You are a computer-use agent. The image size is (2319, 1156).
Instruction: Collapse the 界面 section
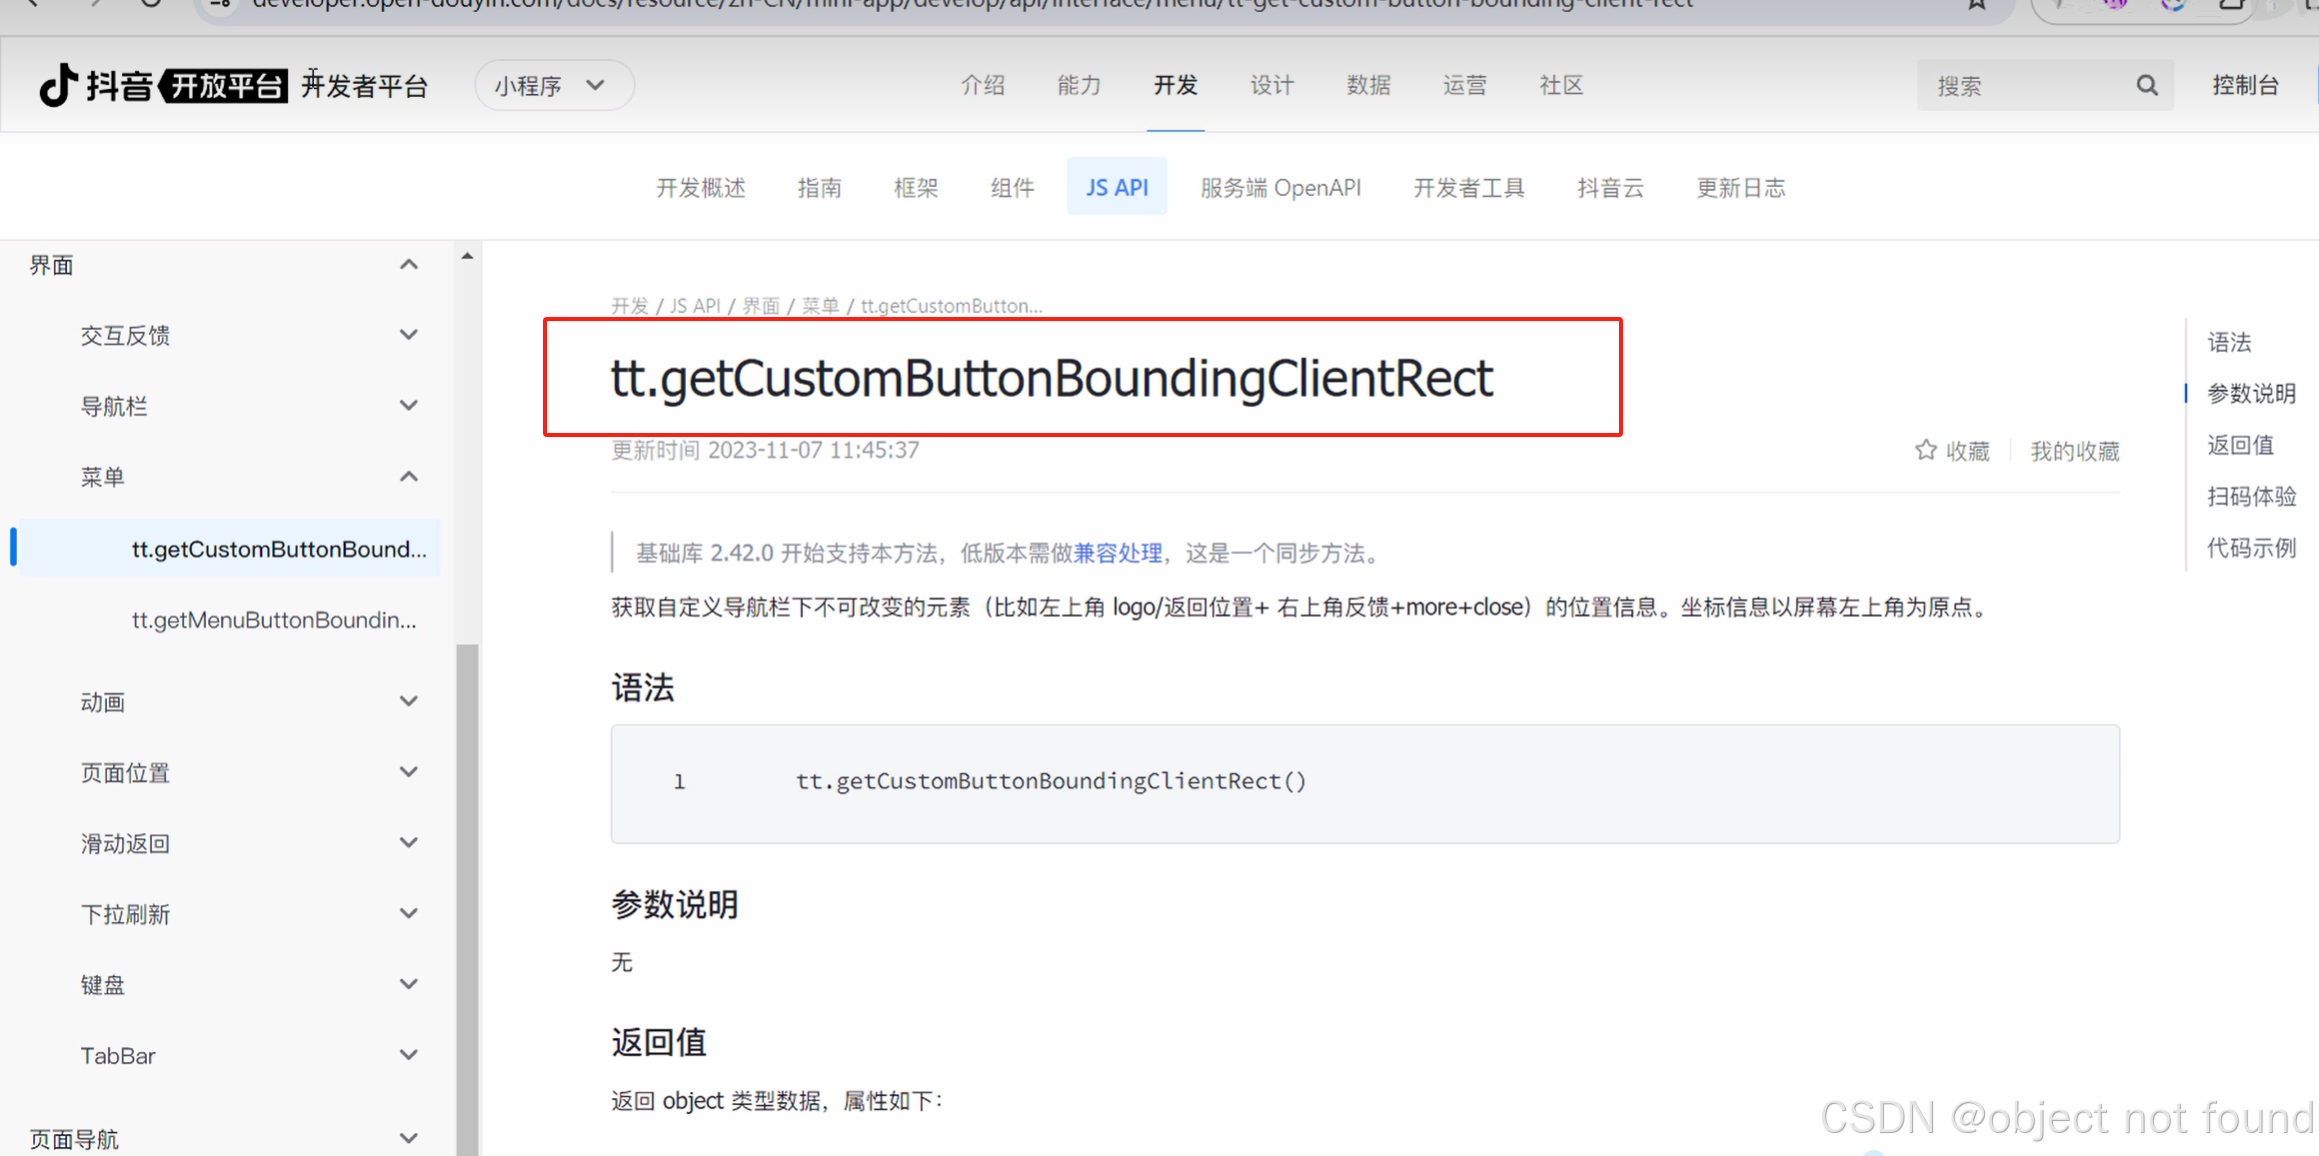click(408, 265)
